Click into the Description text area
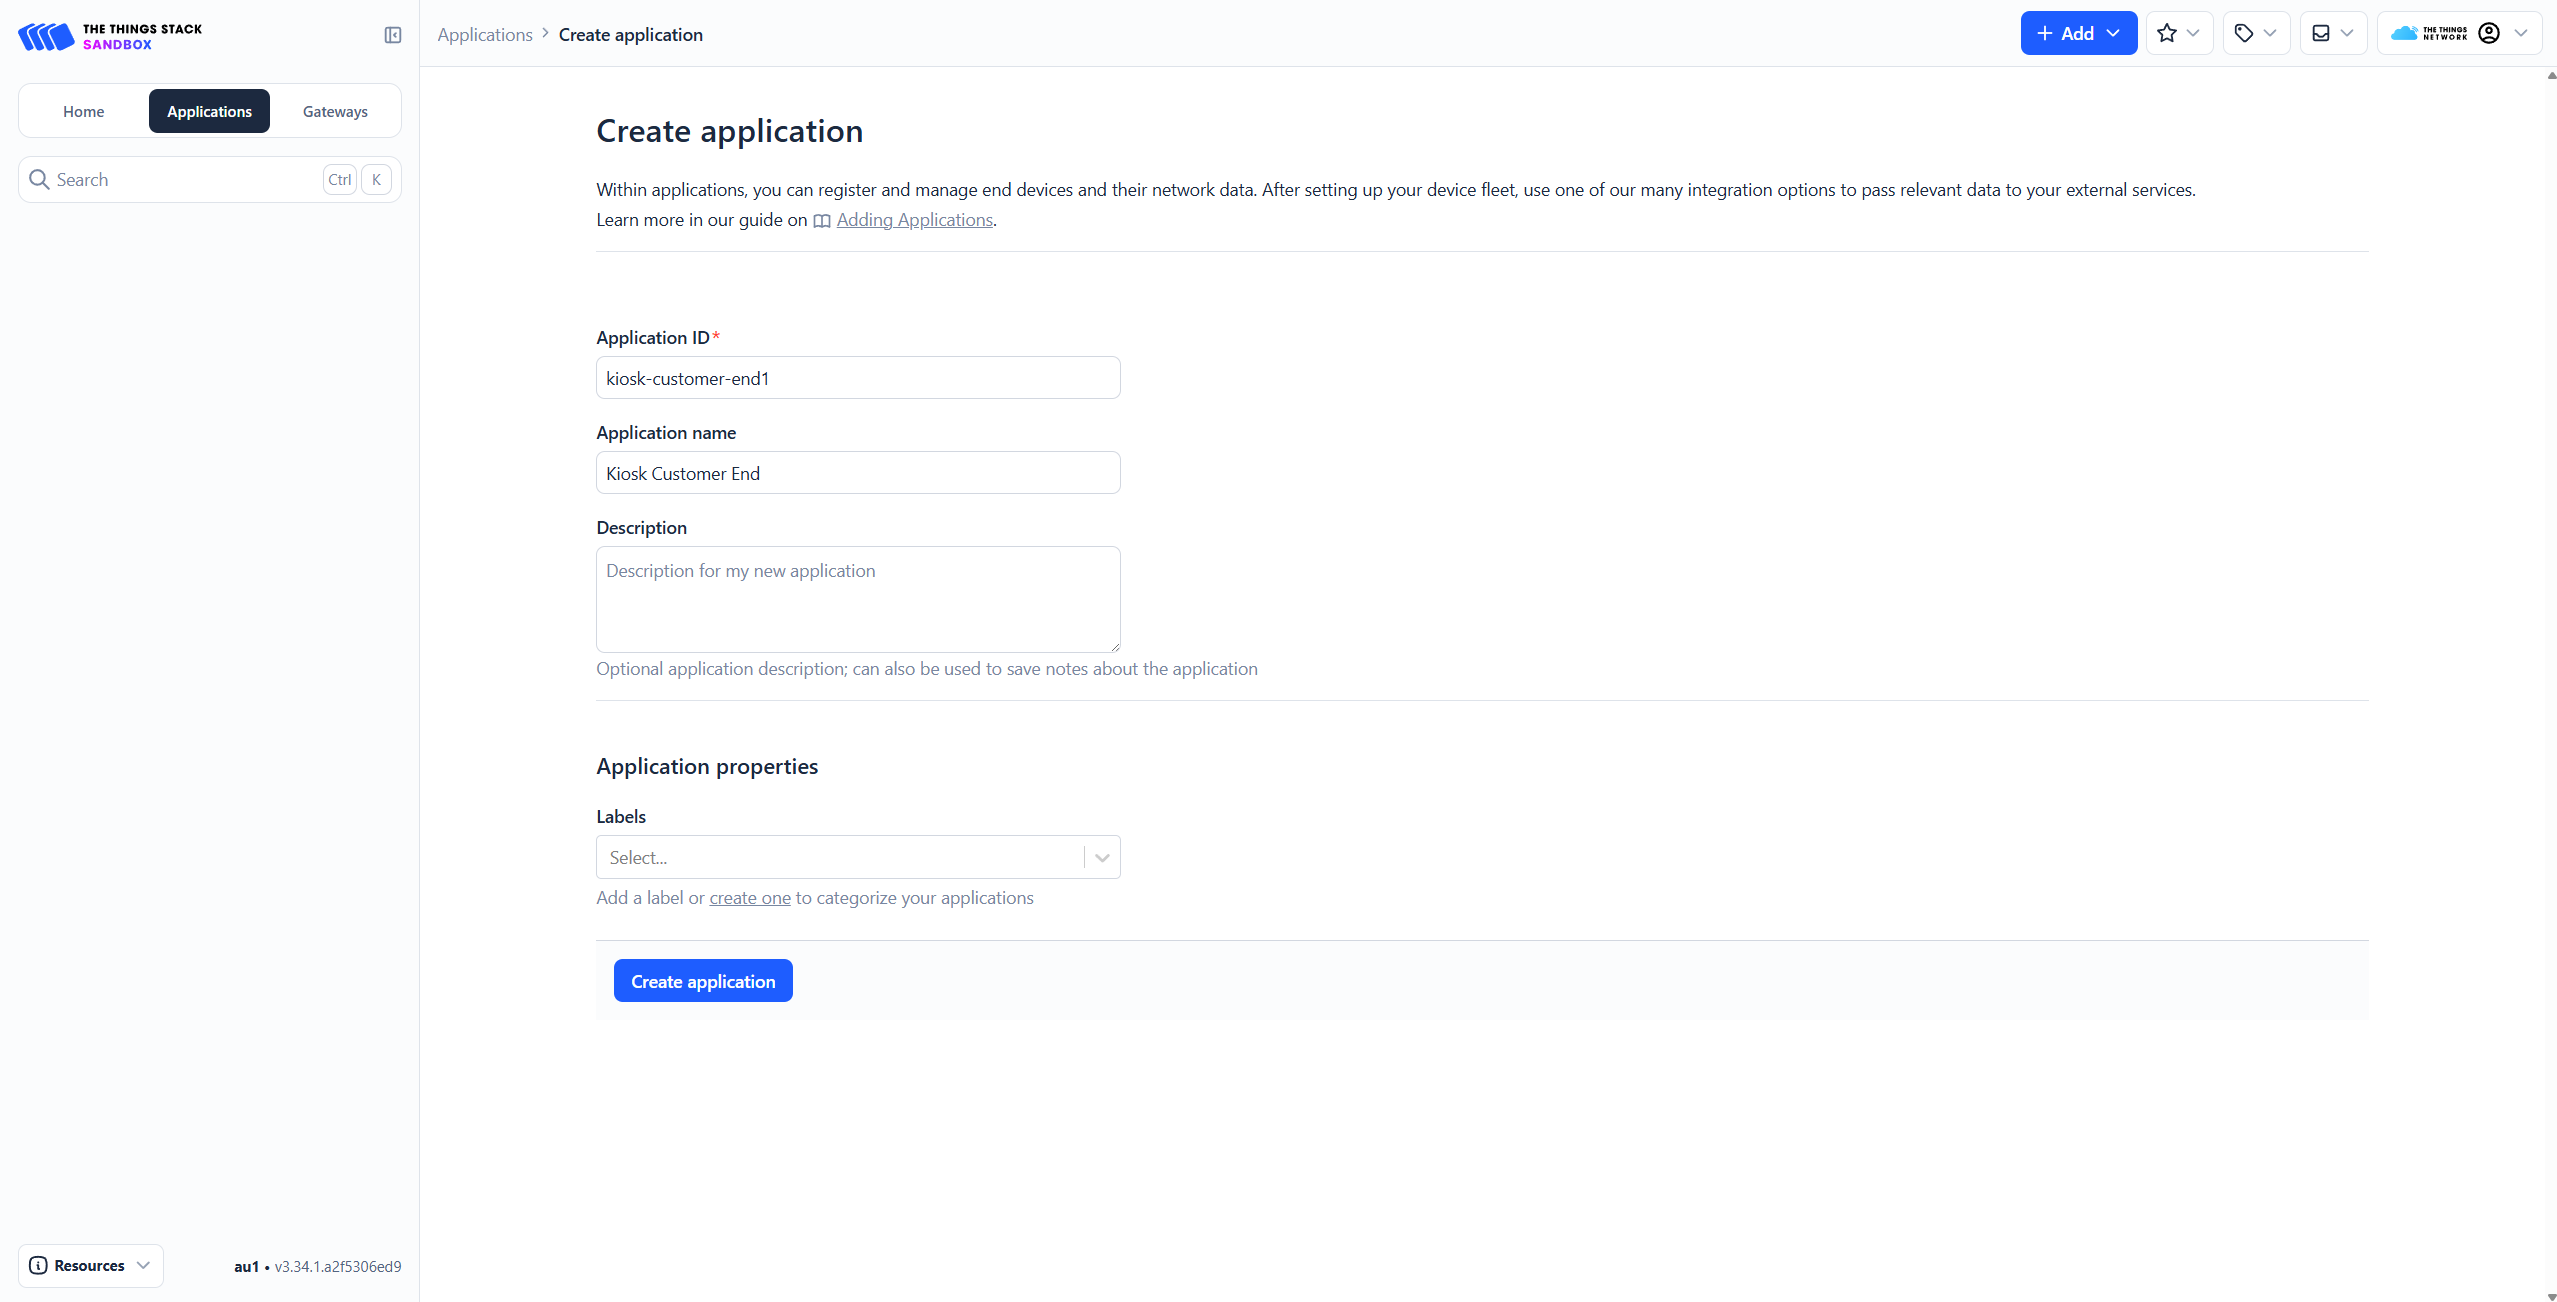Screen dimensions: 2557x1302 (857, 599)
